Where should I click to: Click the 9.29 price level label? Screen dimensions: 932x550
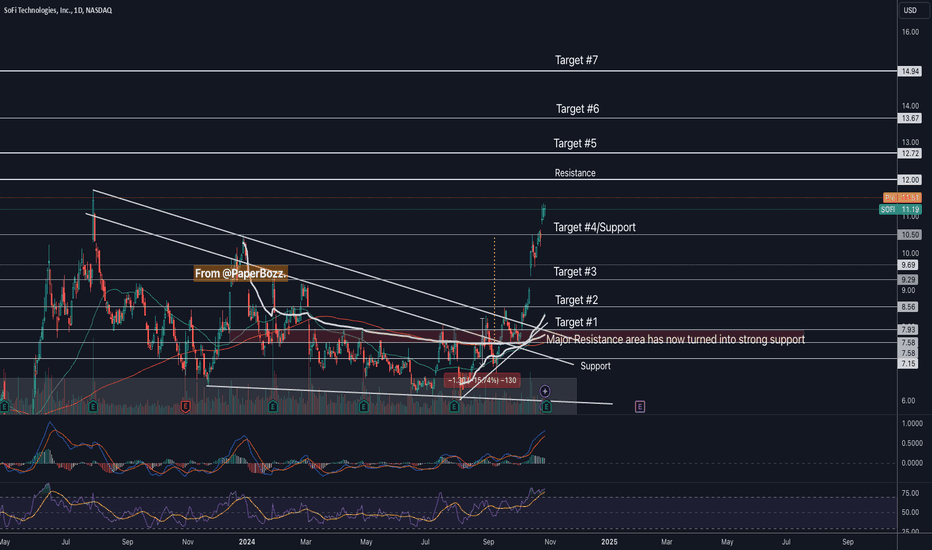coord(908,279)
